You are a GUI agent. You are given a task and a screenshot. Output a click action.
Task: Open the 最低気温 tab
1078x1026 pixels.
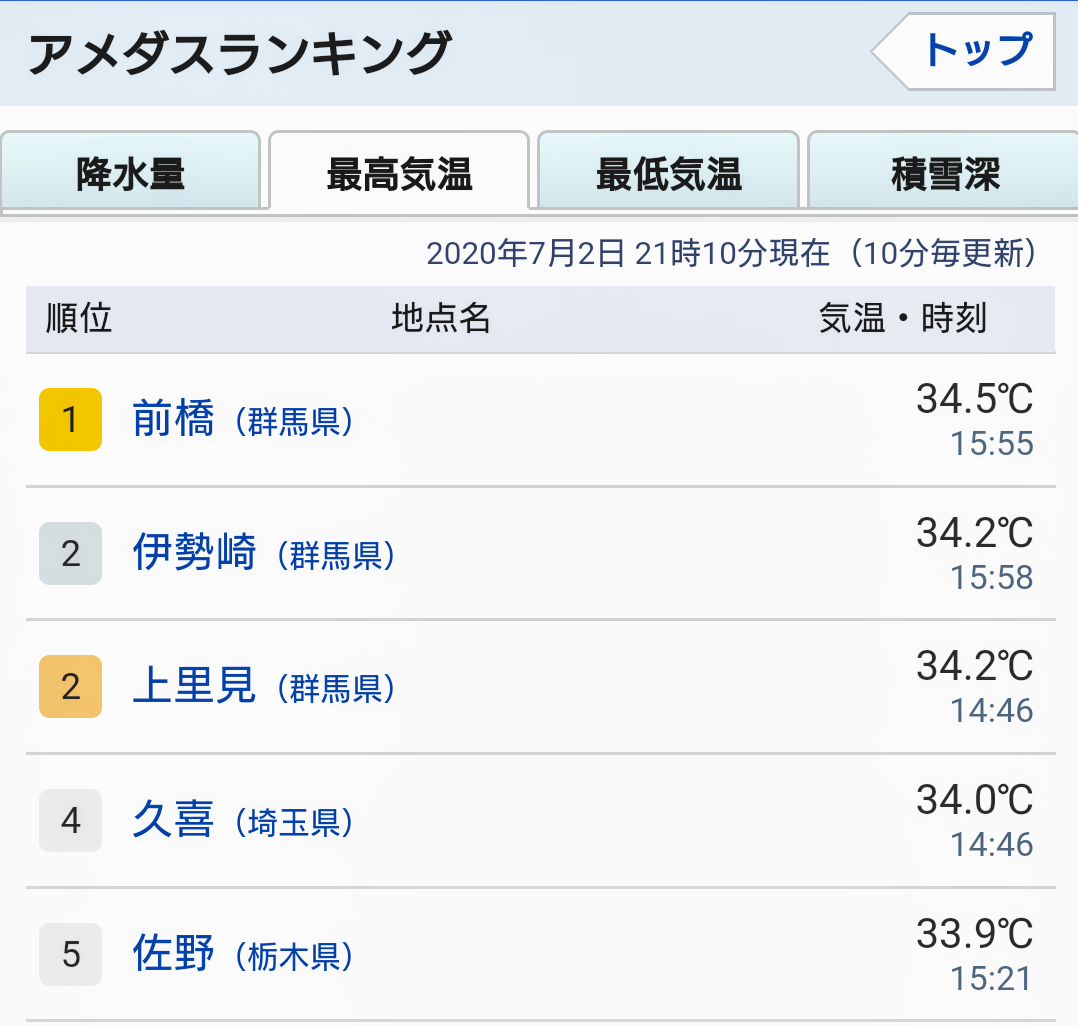668,171
